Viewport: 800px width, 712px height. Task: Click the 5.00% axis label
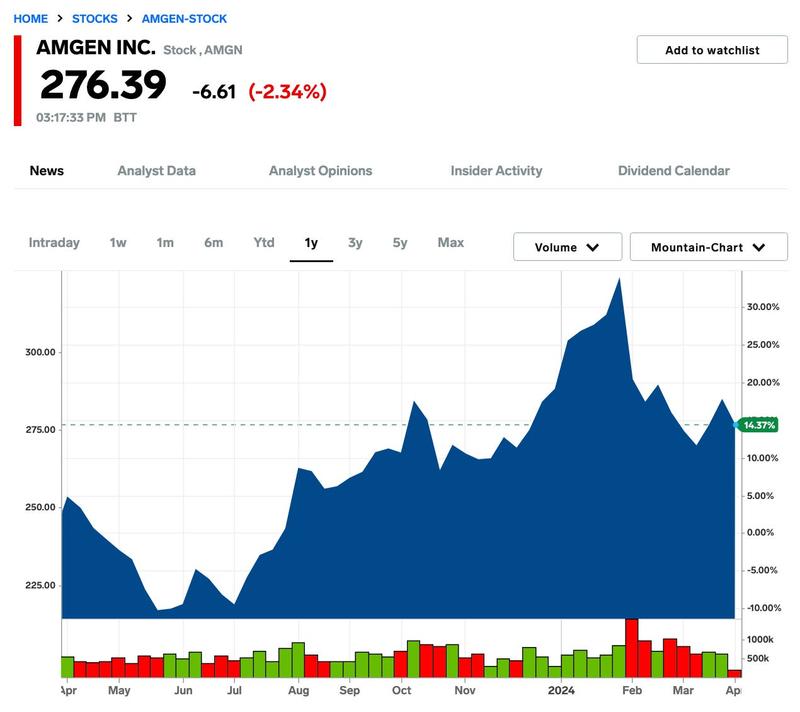click(760, 496)
